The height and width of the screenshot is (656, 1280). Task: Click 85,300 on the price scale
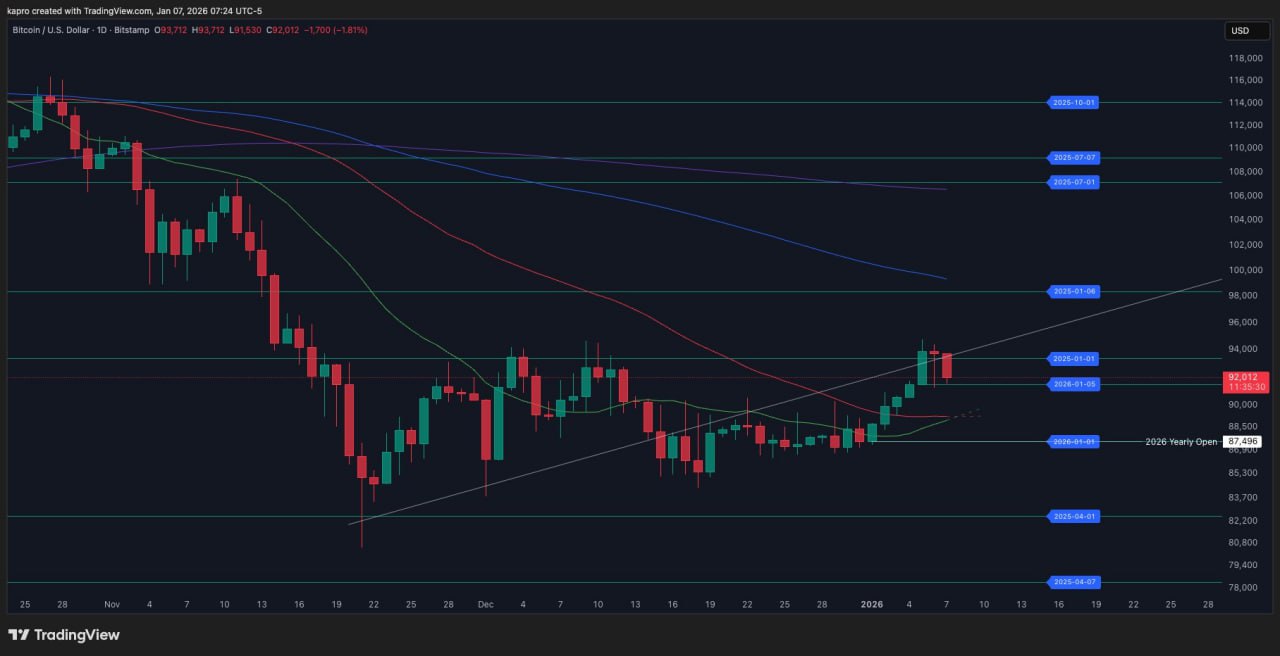pyautogui.click(x=1243, y=474)
